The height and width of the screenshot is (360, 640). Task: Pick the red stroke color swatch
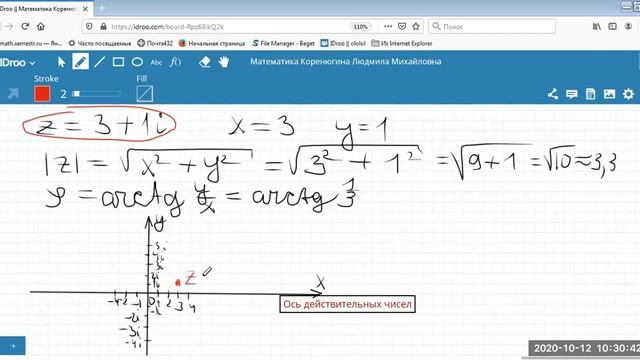(x=42, y=94)
